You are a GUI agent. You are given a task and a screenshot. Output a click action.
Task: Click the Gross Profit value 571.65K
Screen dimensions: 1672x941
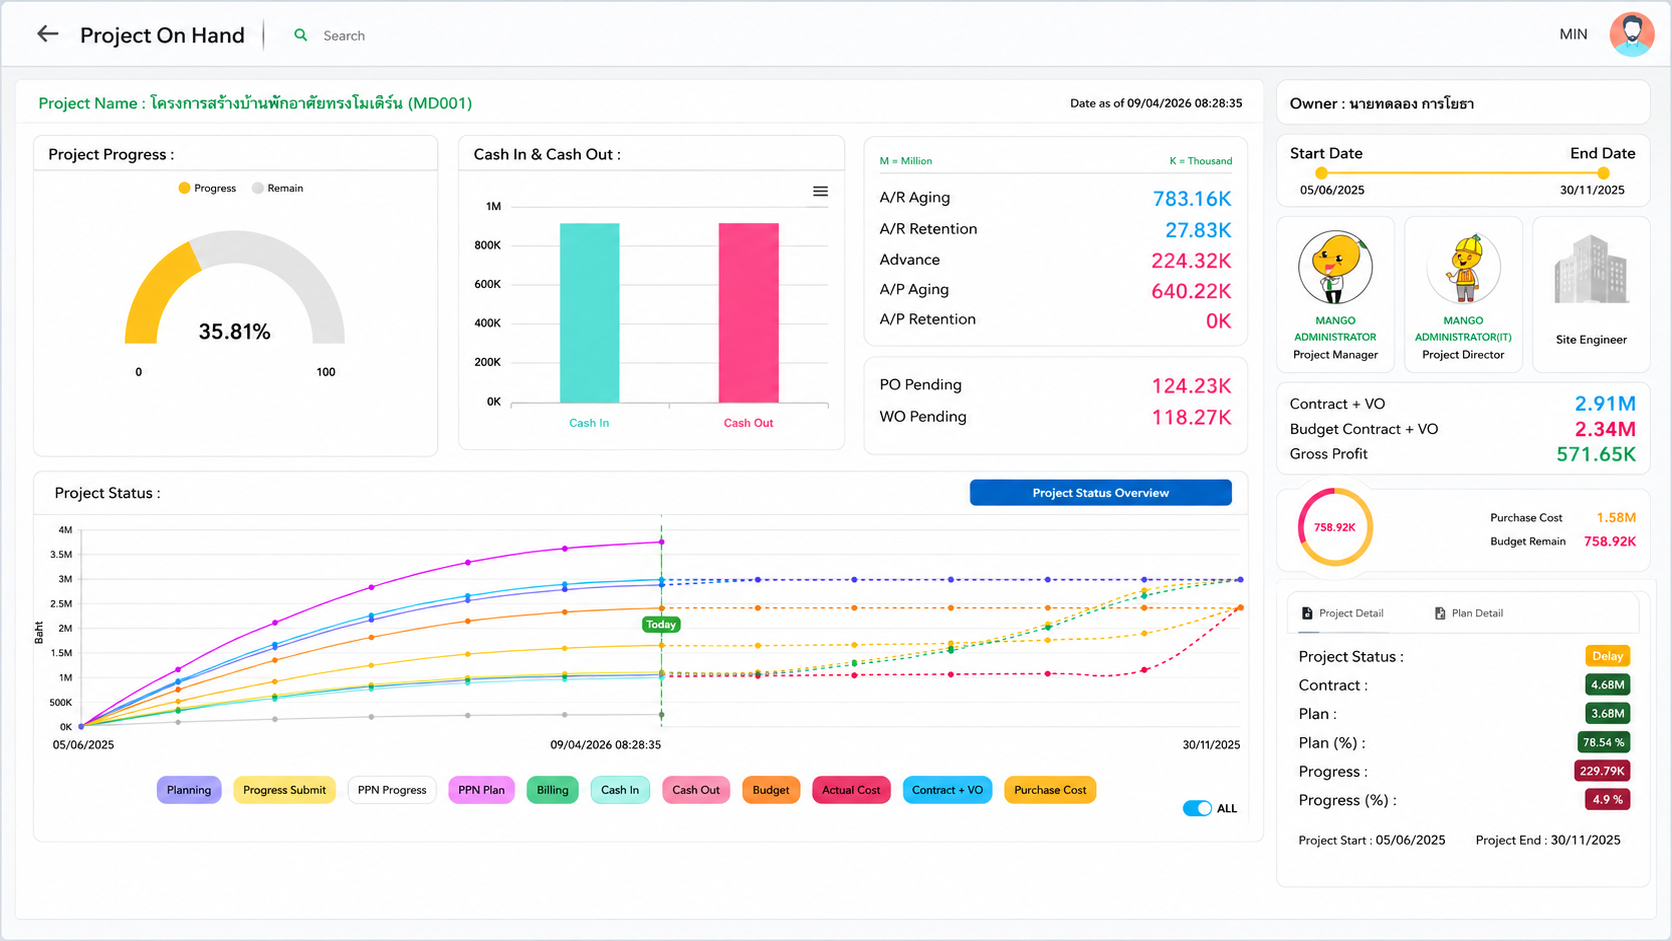[1596, 454]
